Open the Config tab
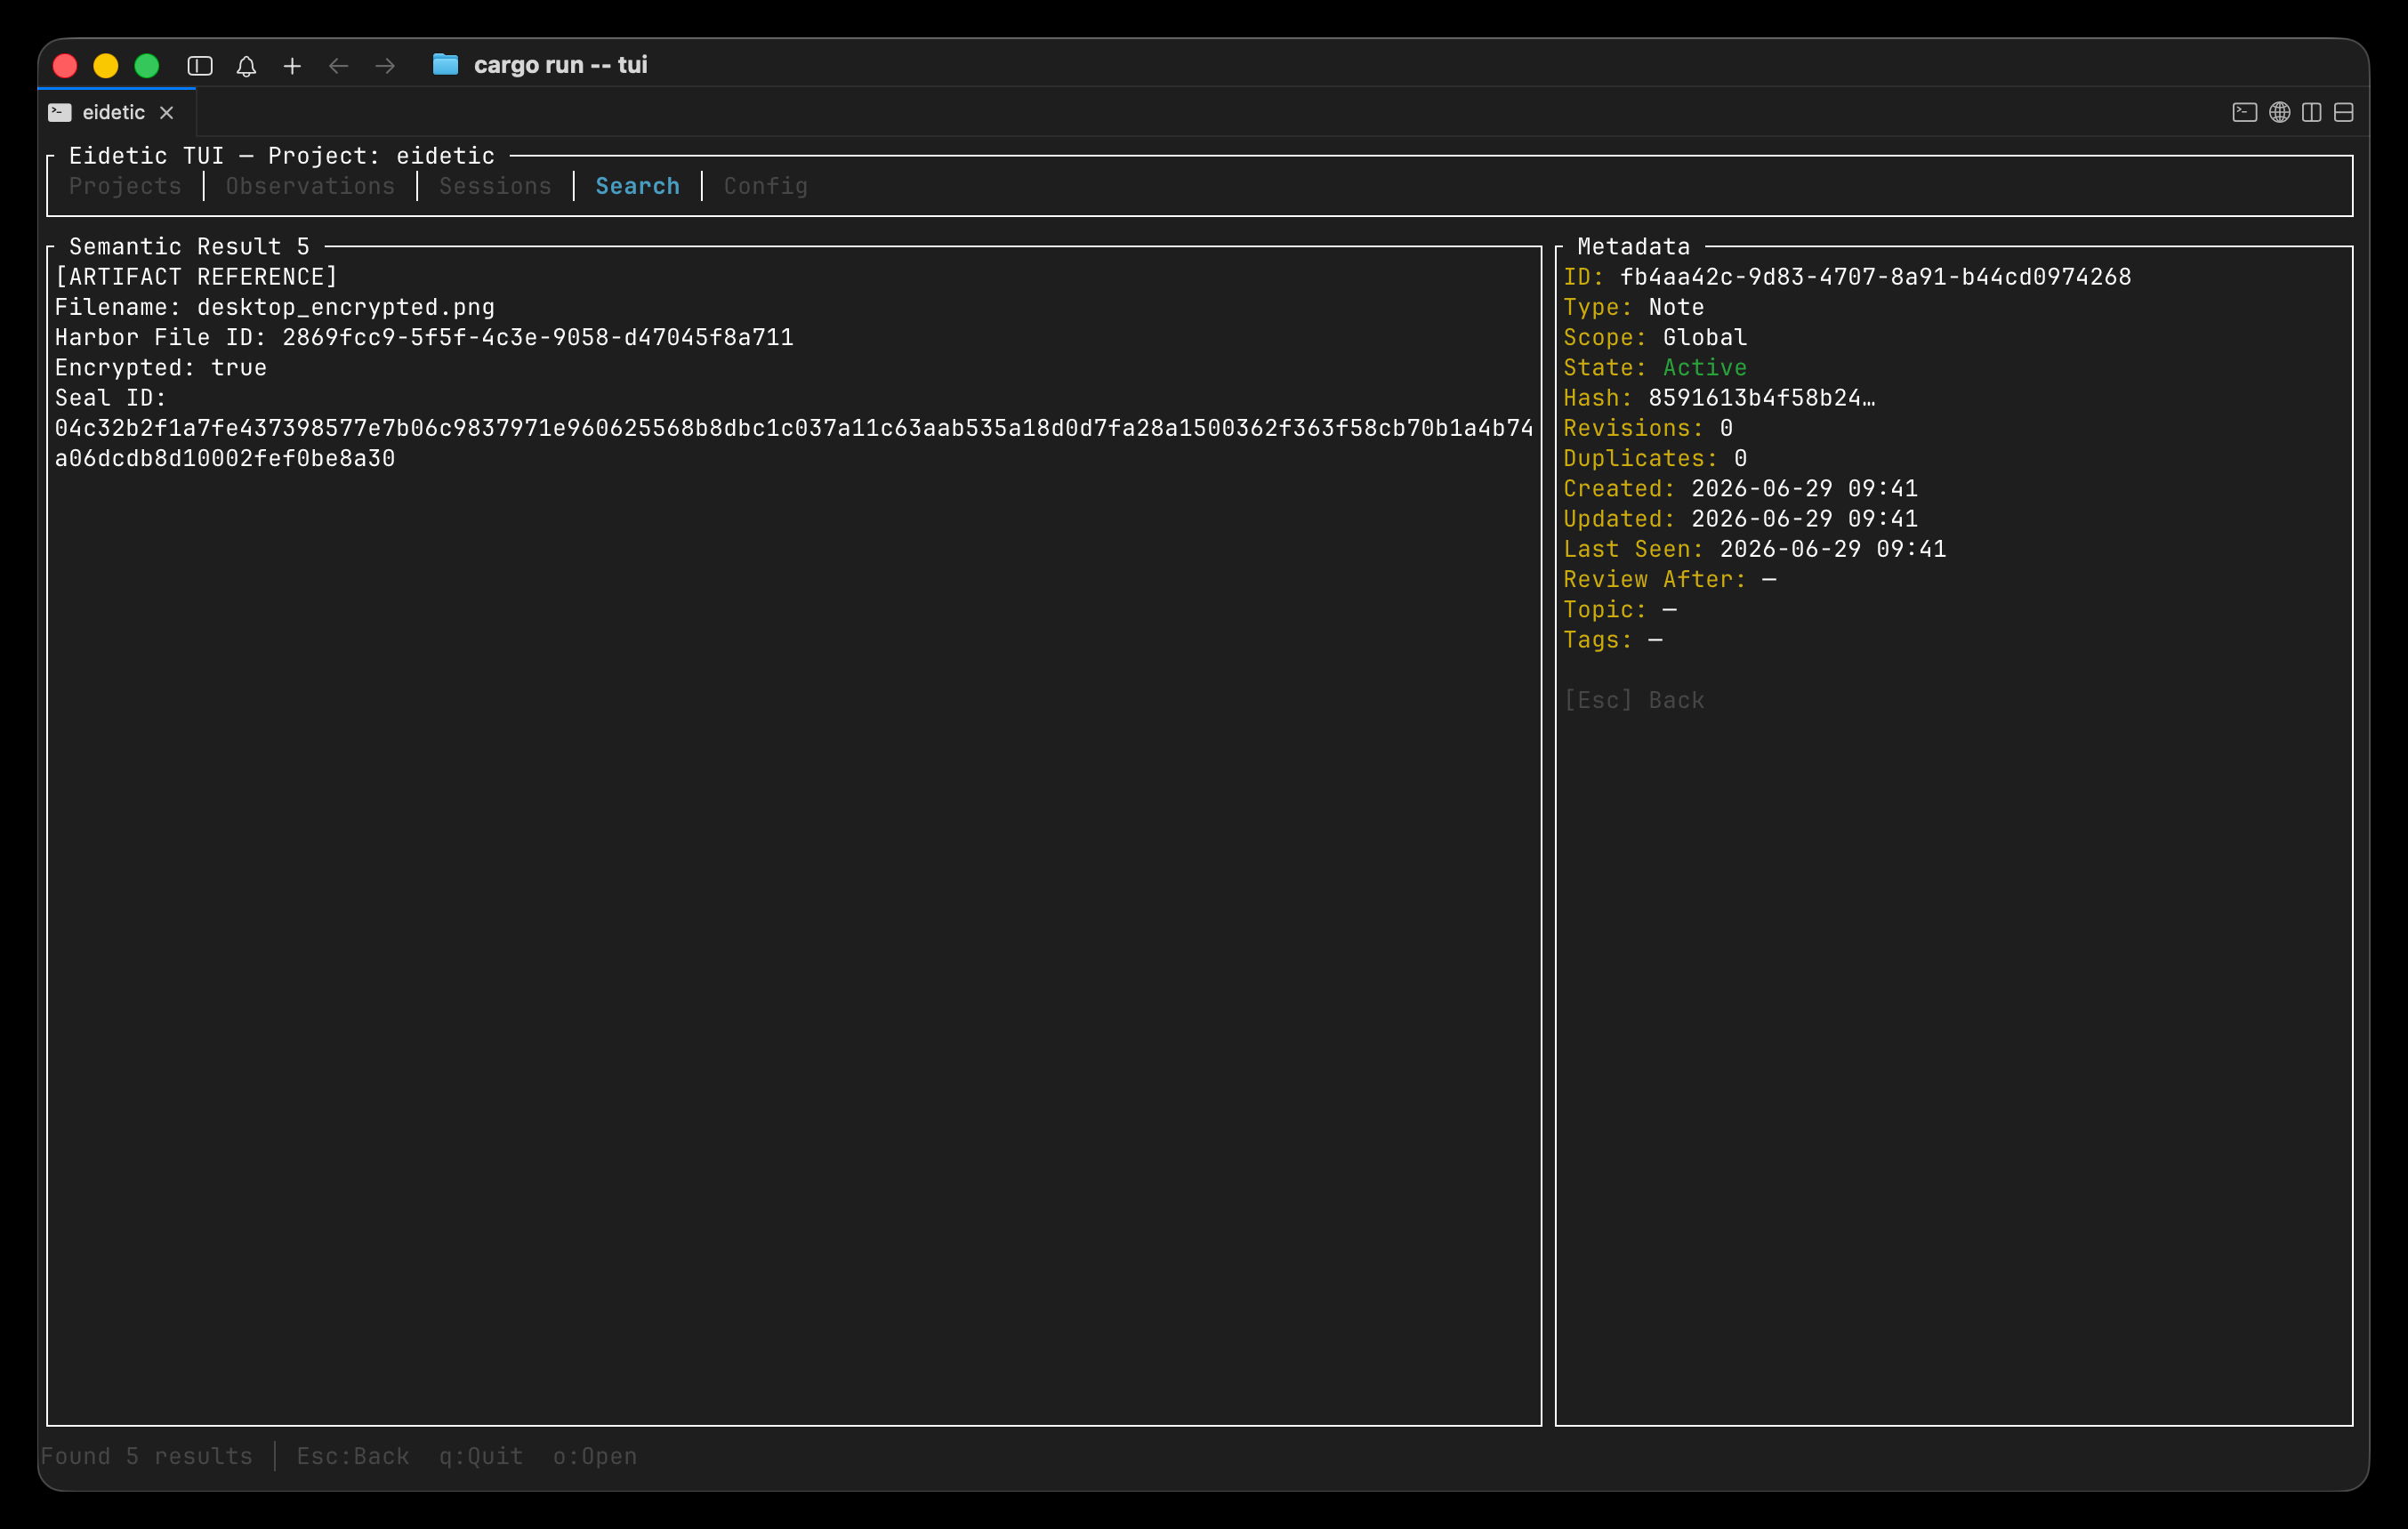Viewport: 2408px width, 1529px height. pos(766,186)
